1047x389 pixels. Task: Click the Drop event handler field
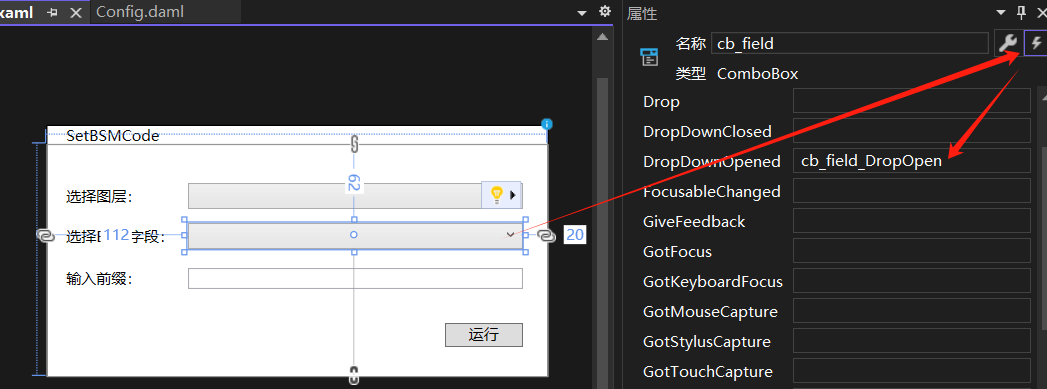[x=911, y=101]
